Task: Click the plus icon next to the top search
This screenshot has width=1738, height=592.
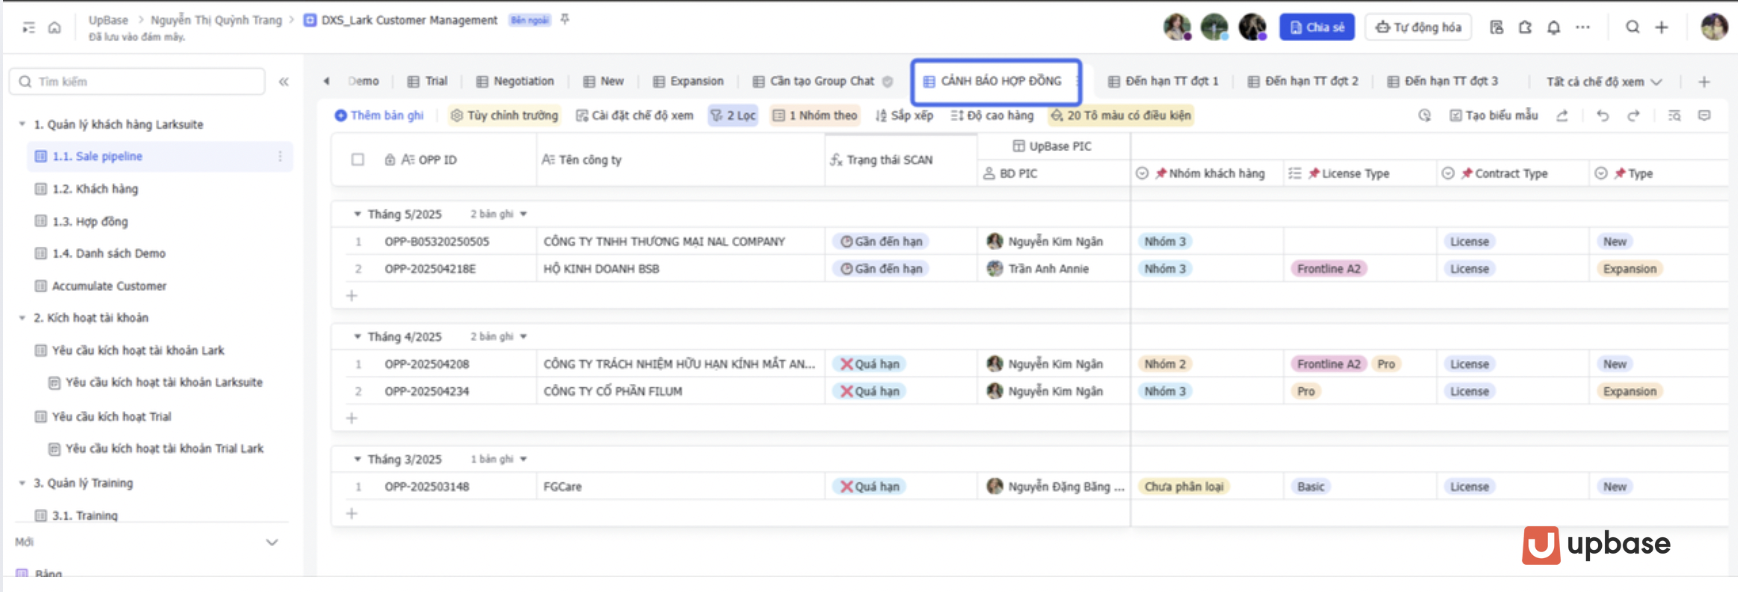Action: (1661, 27)
